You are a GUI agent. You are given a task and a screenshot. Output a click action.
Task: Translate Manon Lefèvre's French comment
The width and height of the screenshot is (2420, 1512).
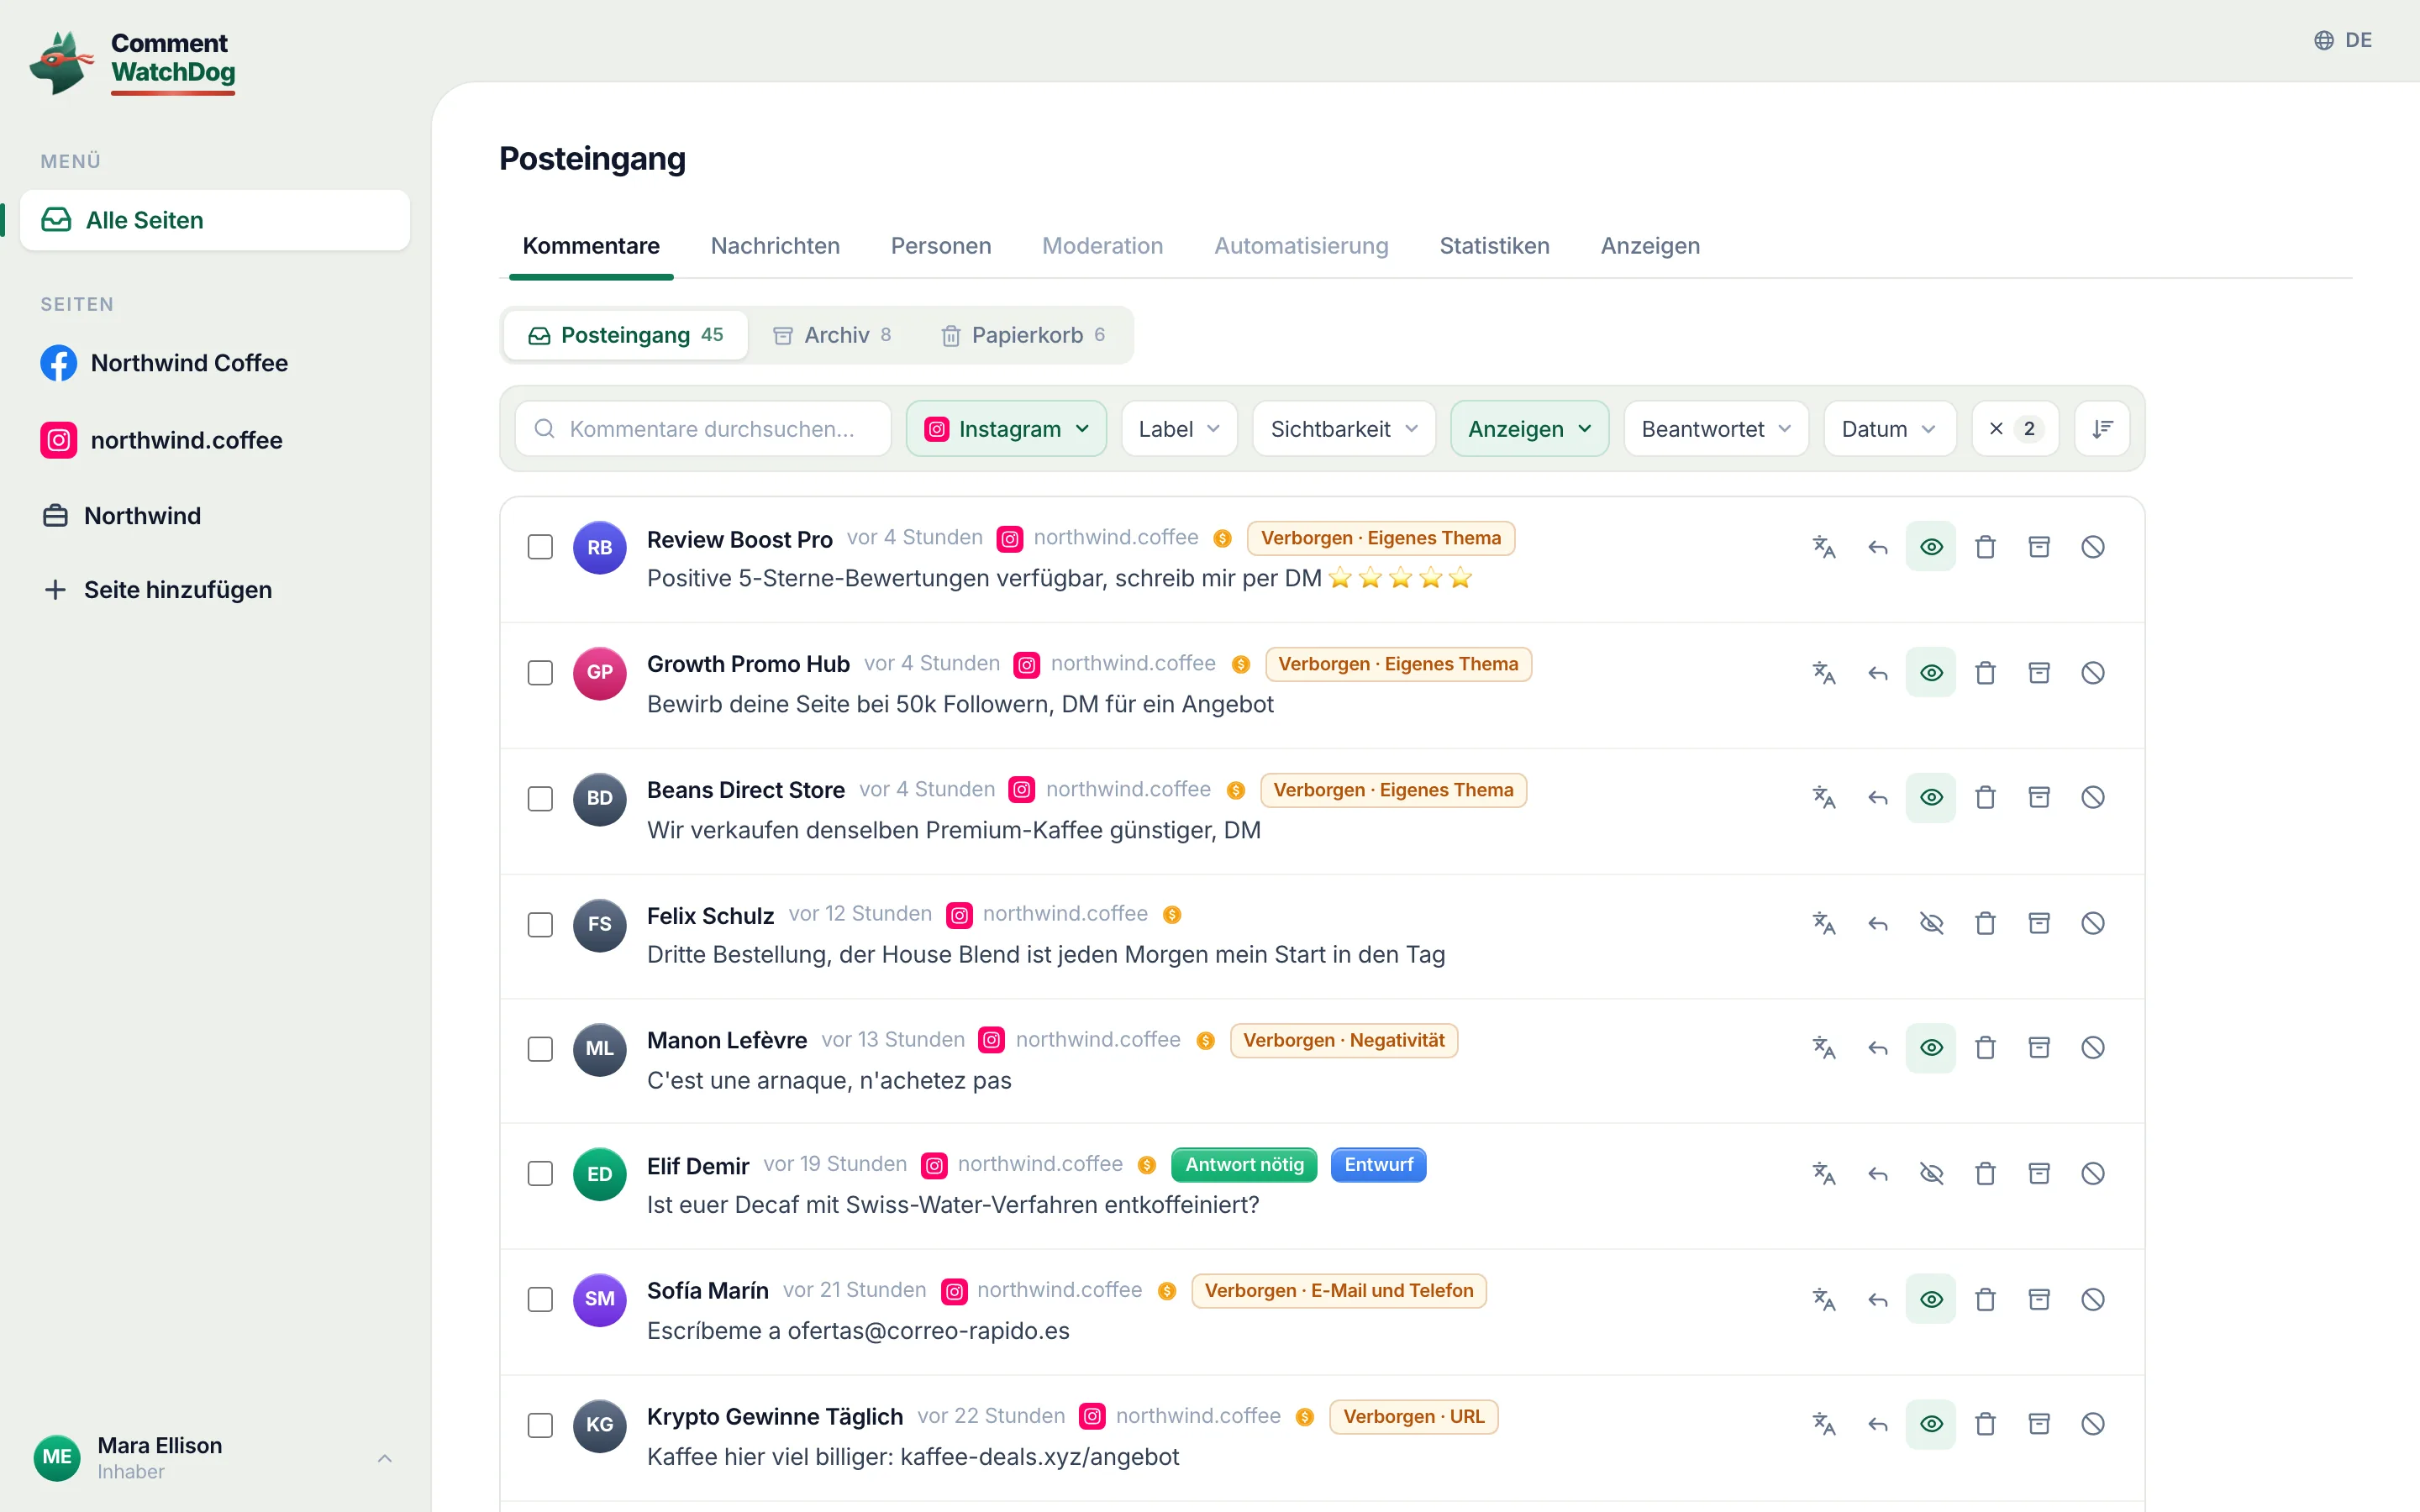(1824, 1047)
